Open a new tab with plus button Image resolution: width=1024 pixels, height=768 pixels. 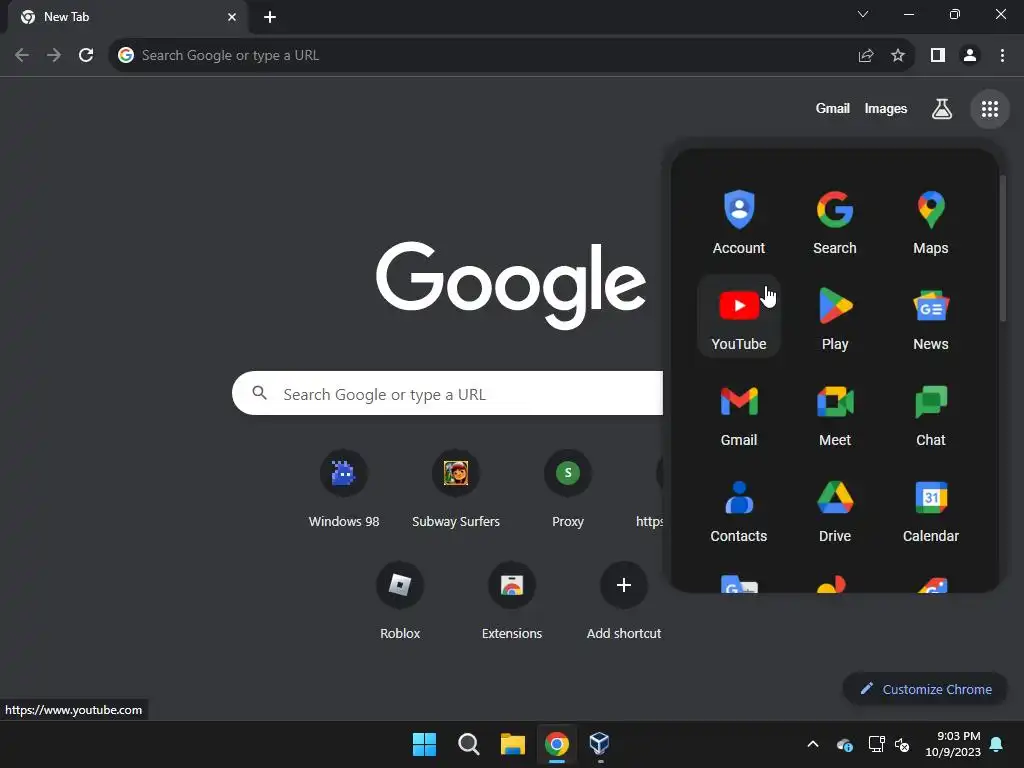pos(270,17)
